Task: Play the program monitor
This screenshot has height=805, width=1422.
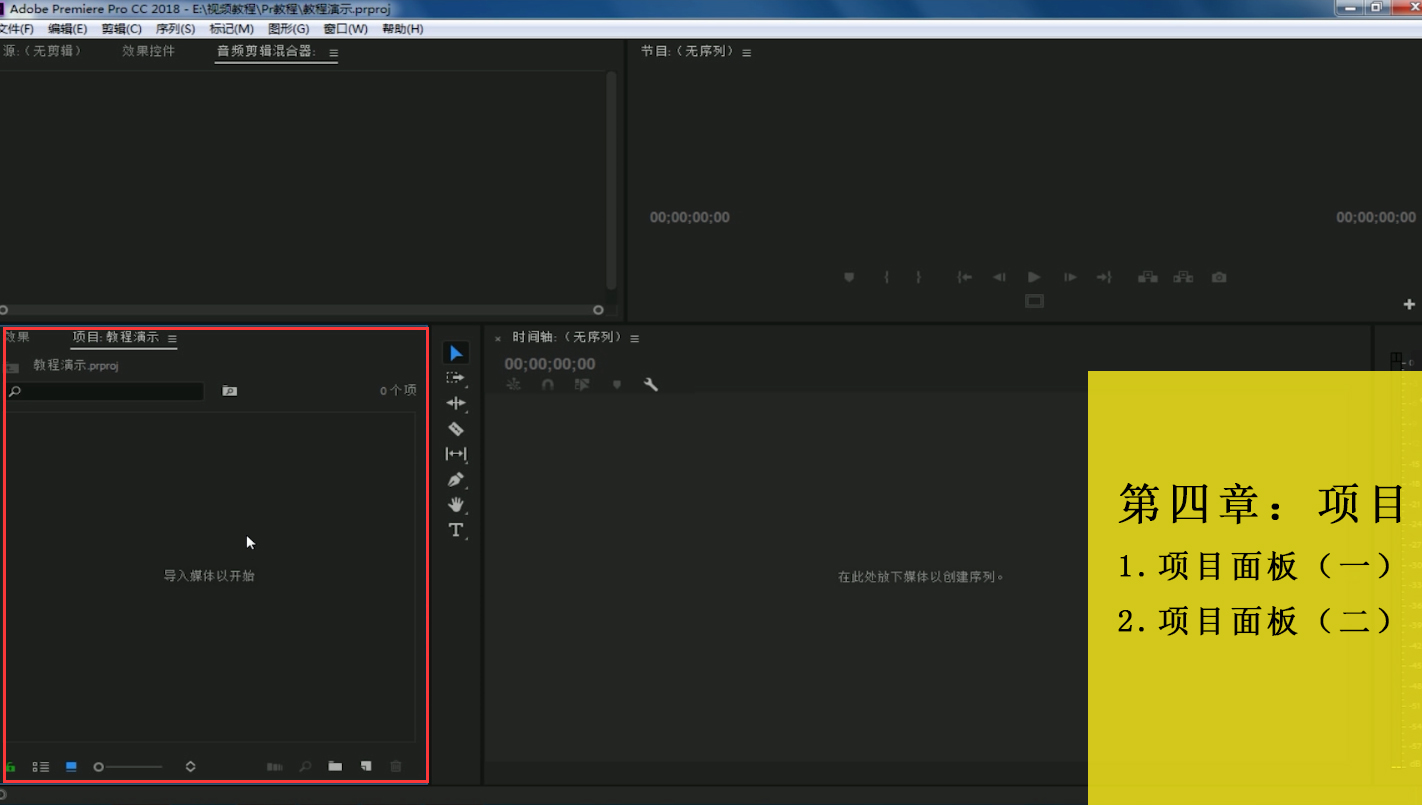Action: pos(1034,277)
